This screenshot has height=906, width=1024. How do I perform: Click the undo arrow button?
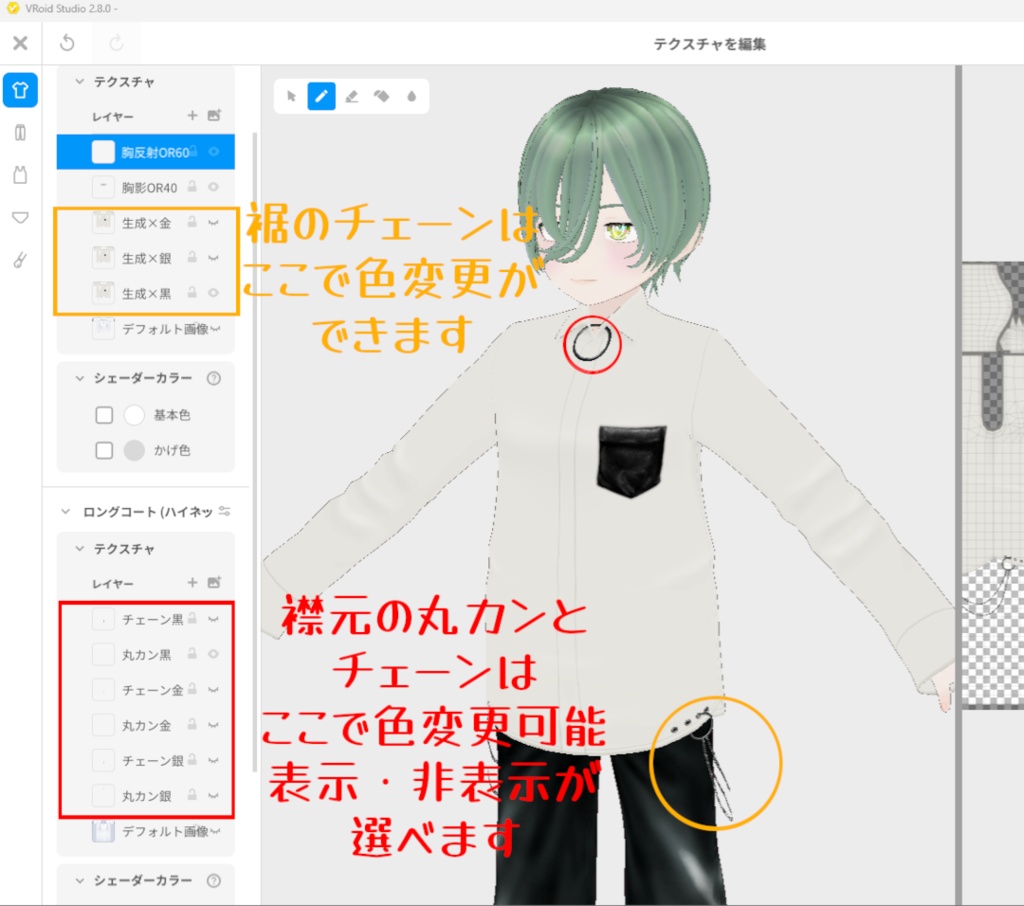[x=66, y=41]
